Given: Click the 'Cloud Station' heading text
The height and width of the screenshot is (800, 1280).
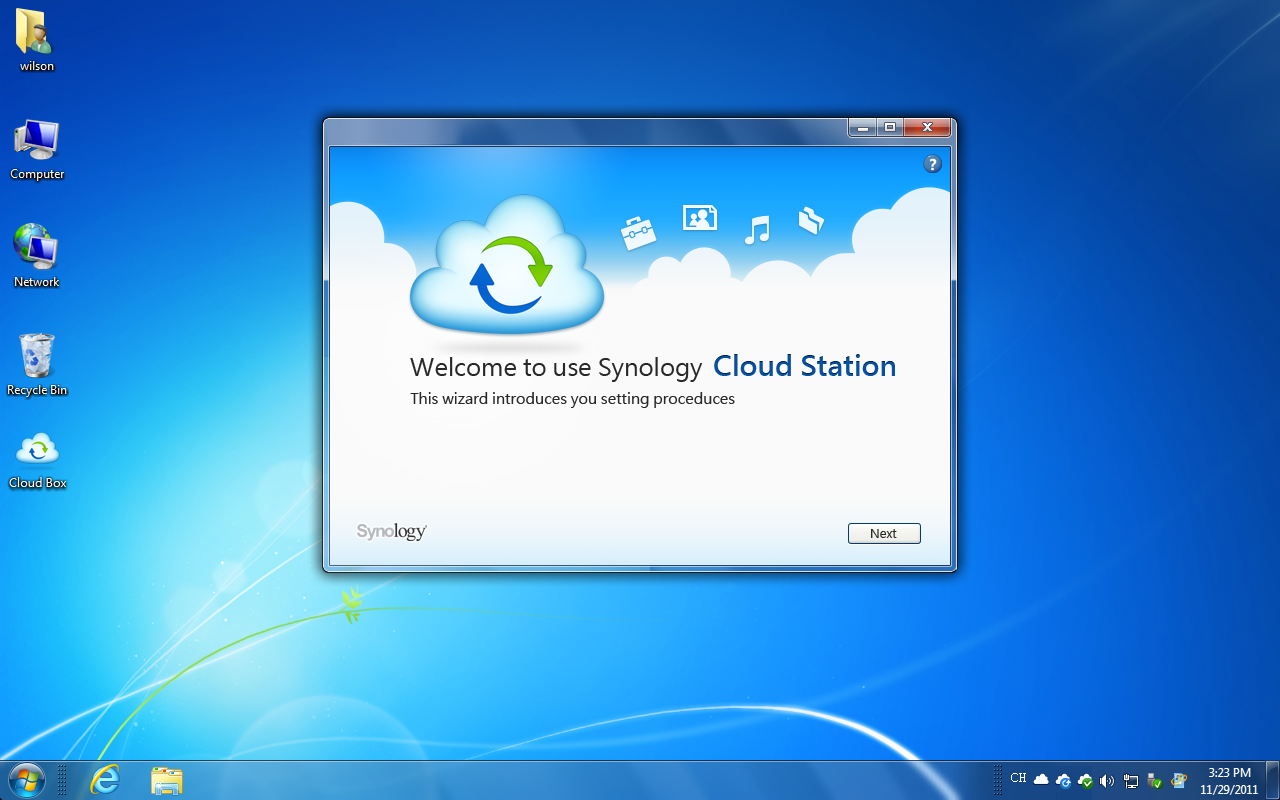Looking at the screenshot, I should point(804,366).
